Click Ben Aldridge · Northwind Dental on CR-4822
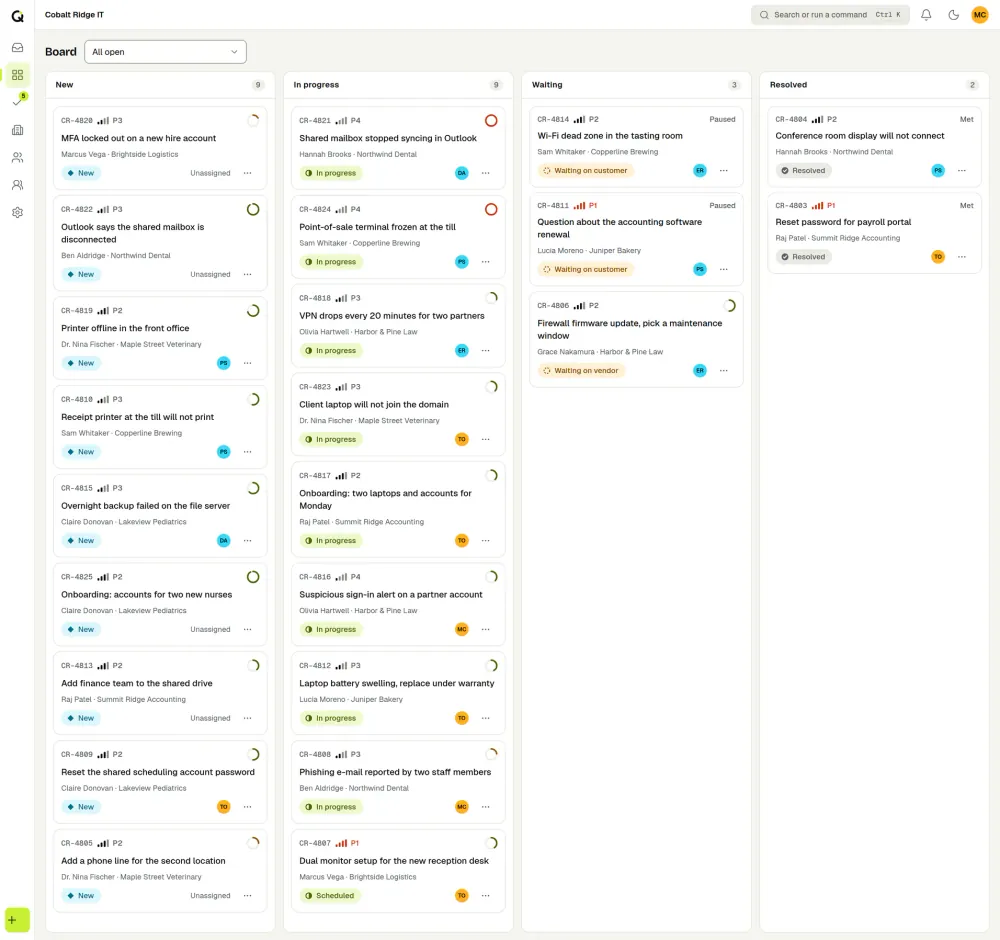The width and height of the screenshot is (1000, 940). 115,256
